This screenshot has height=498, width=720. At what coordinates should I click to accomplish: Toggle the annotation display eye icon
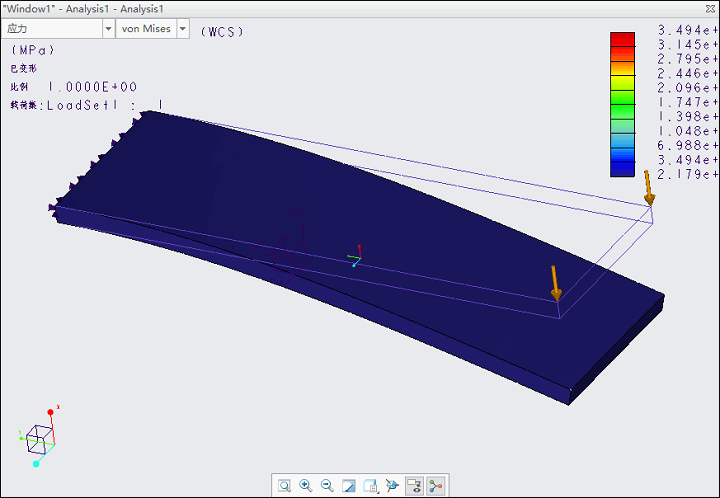click(414, 486)
